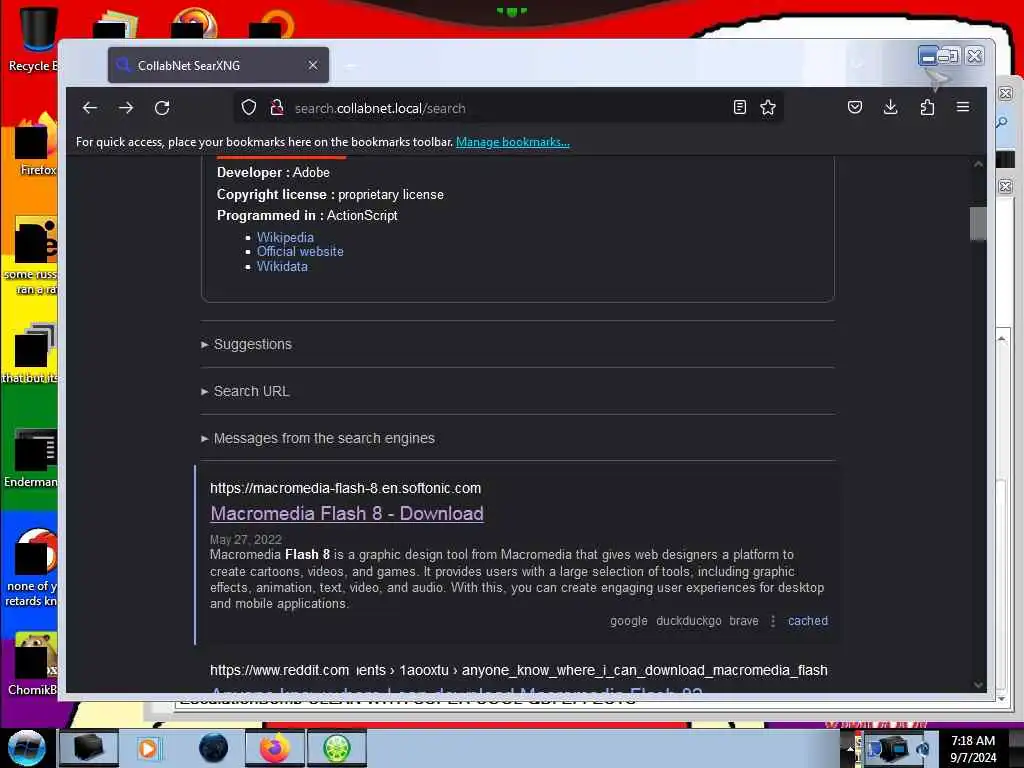1024x768 pixels.
Task: Click the brave engine label
Action: tap(744, 621)
